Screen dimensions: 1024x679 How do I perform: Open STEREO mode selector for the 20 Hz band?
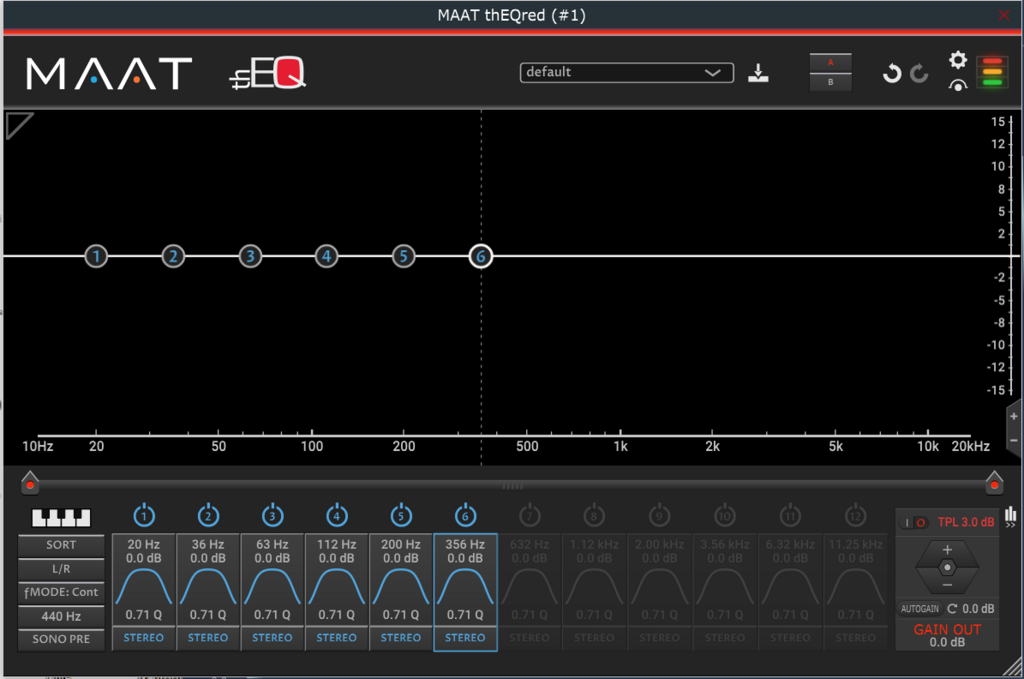pyautogui.click(x=144, y=638)
